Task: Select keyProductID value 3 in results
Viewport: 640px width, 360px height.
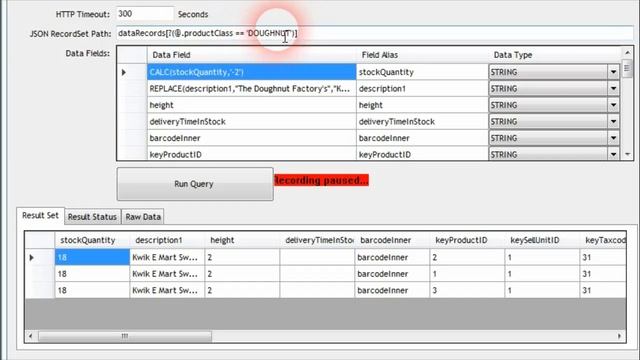Action: click(467, 290)
